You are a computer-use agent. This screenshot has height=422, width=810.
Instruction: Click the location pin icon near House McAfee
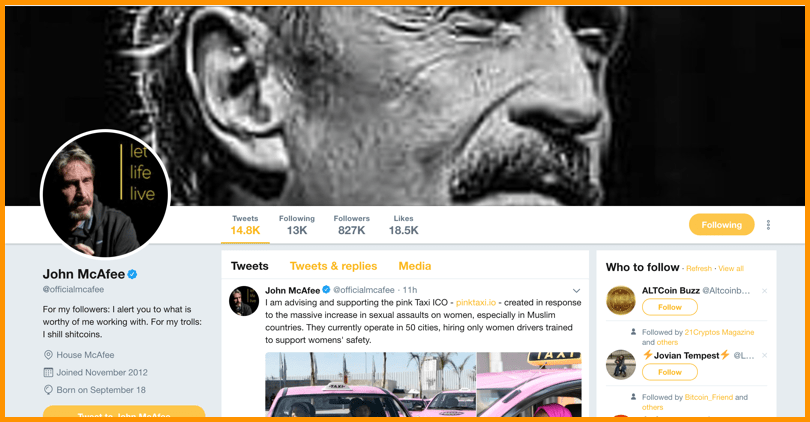[x=48, y=355]
